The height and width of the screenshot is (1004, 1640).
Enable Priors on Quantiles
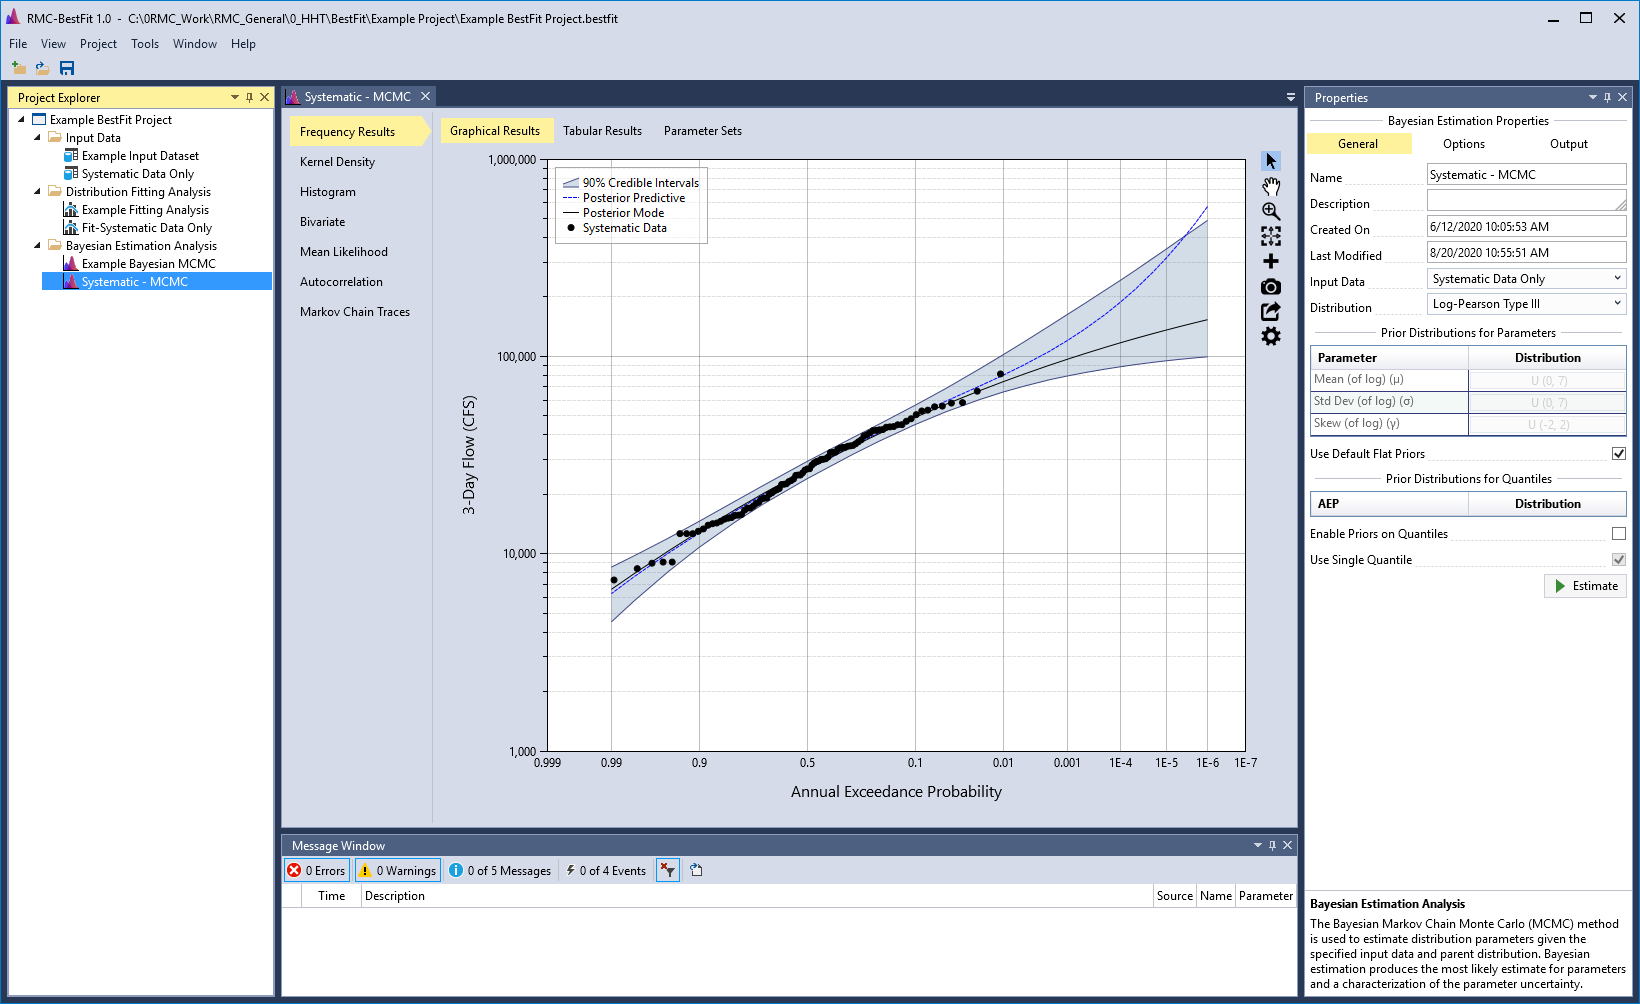[x=1618, y=533]
